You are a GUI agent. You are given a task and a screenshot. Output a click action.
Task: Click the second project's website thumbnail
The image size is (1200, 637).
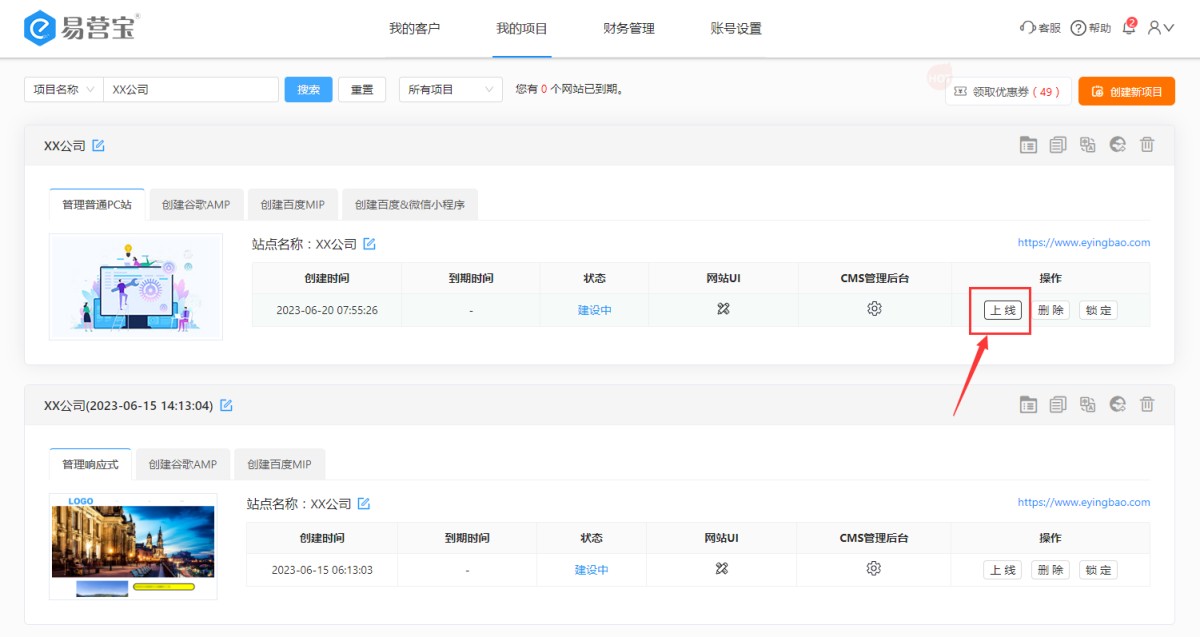[x=133, y=545]
